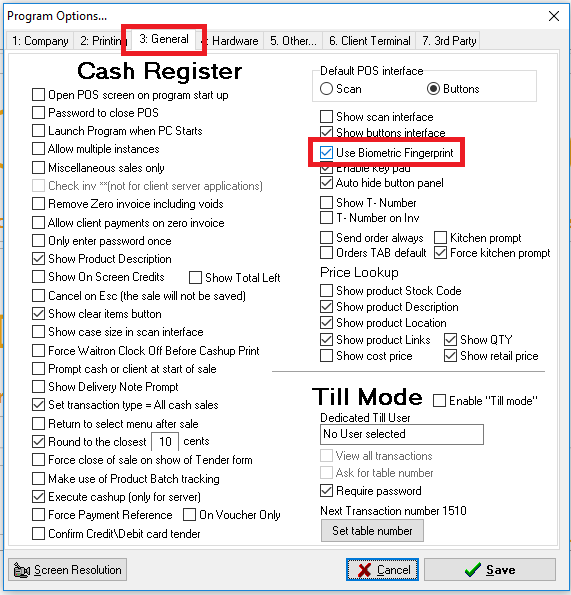Toggle Force kitchen prompt checkbox
Image resolution: width=571 pixels, height=595 pixels.
pos(440,253)
